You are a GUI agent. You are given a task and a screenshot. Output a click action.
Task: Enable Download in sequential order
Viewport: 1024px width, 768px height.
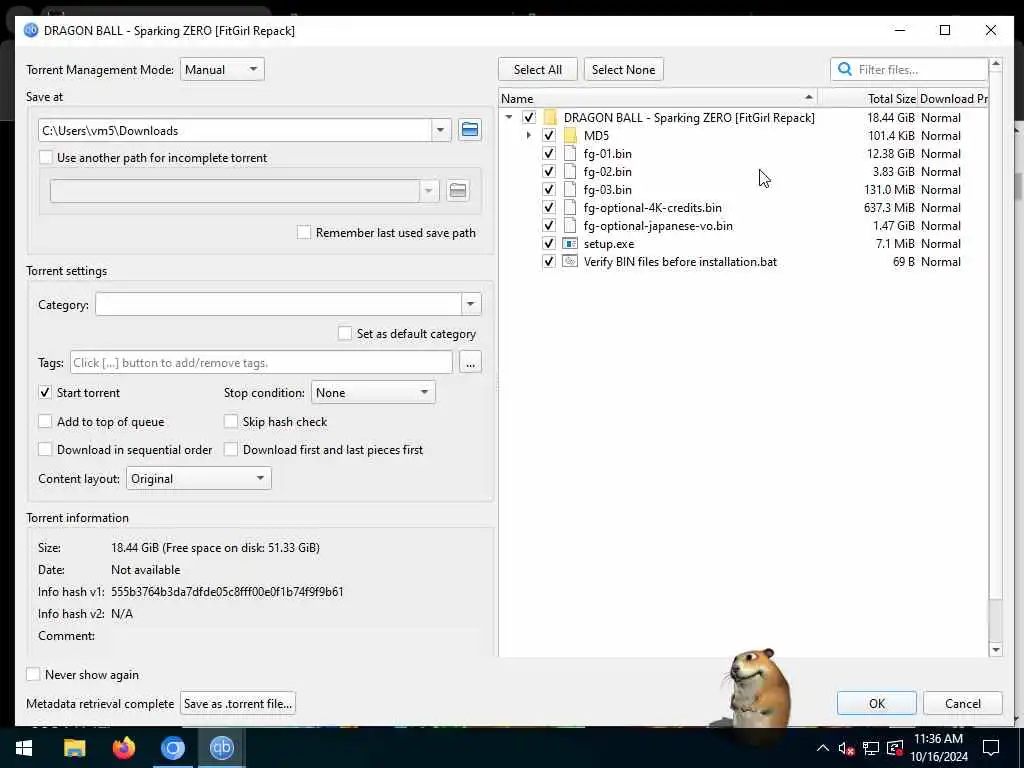[x=45, y=449]
